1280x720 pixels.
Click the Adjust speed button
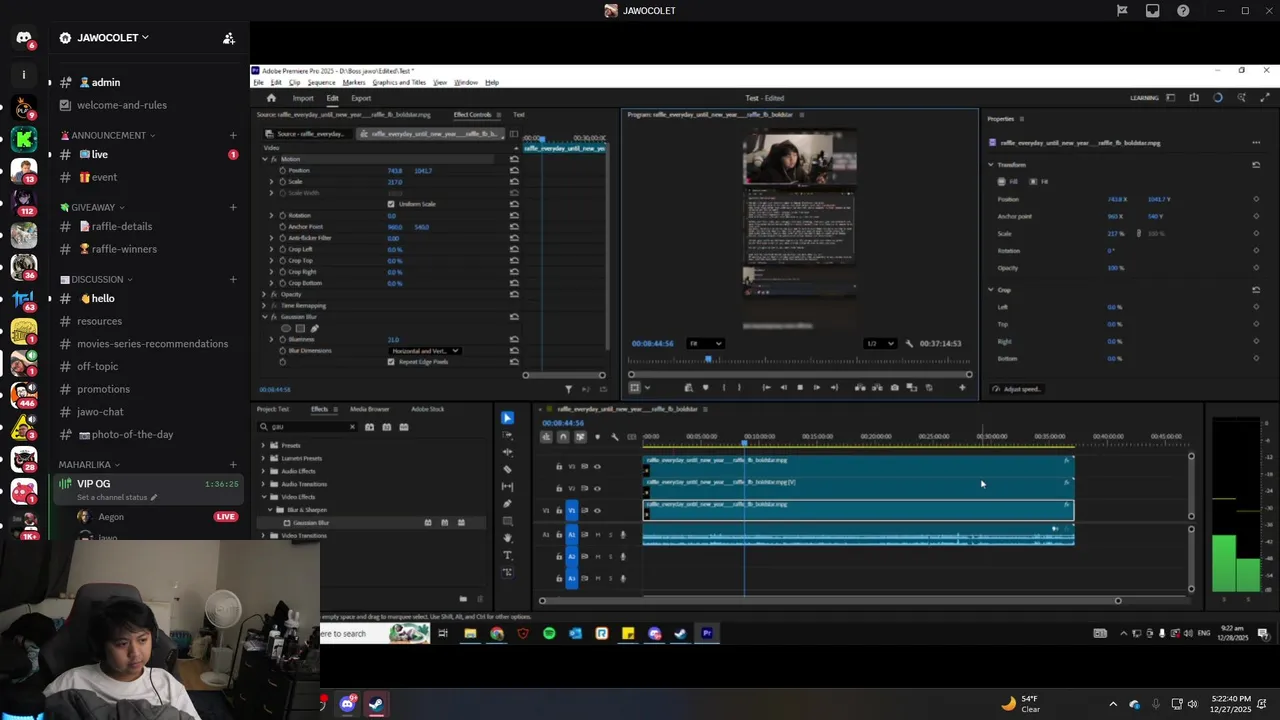(x=1016, y=389)
